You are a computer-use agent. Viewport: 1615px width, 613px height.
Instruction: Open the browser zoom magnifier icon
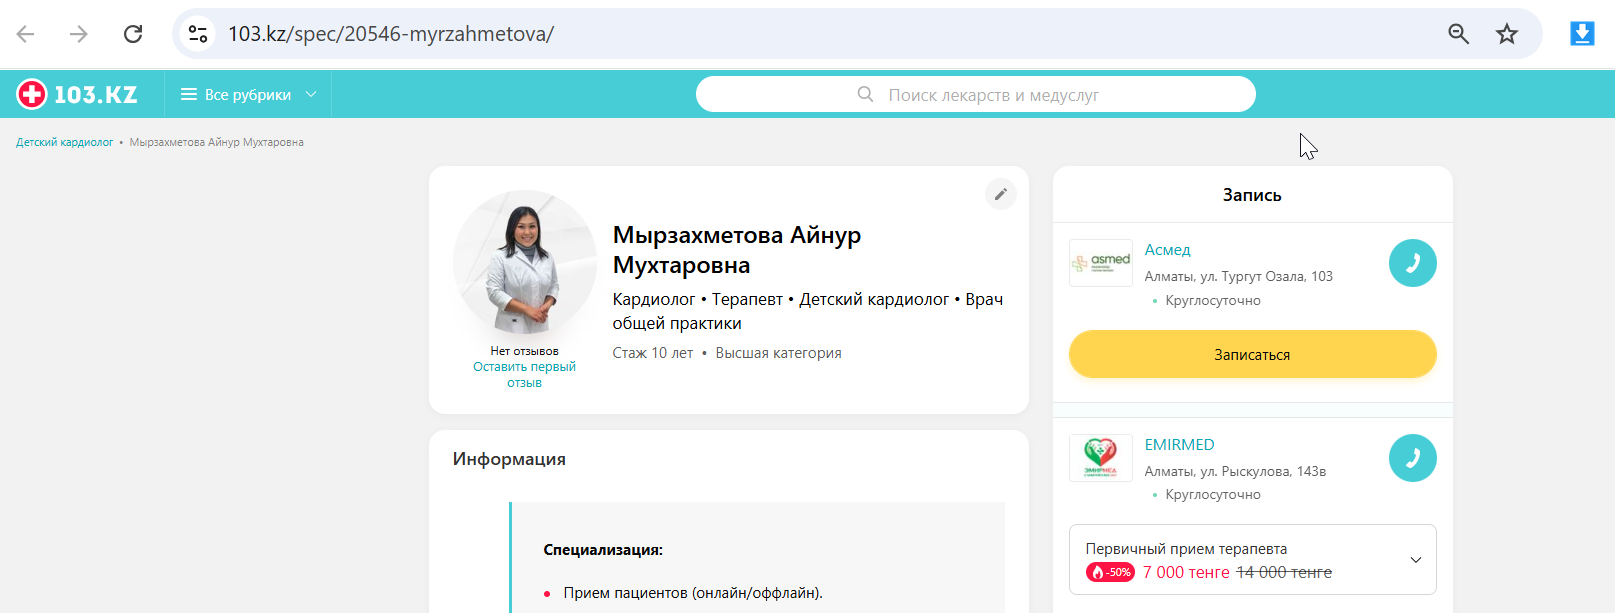click(1459, 34)
